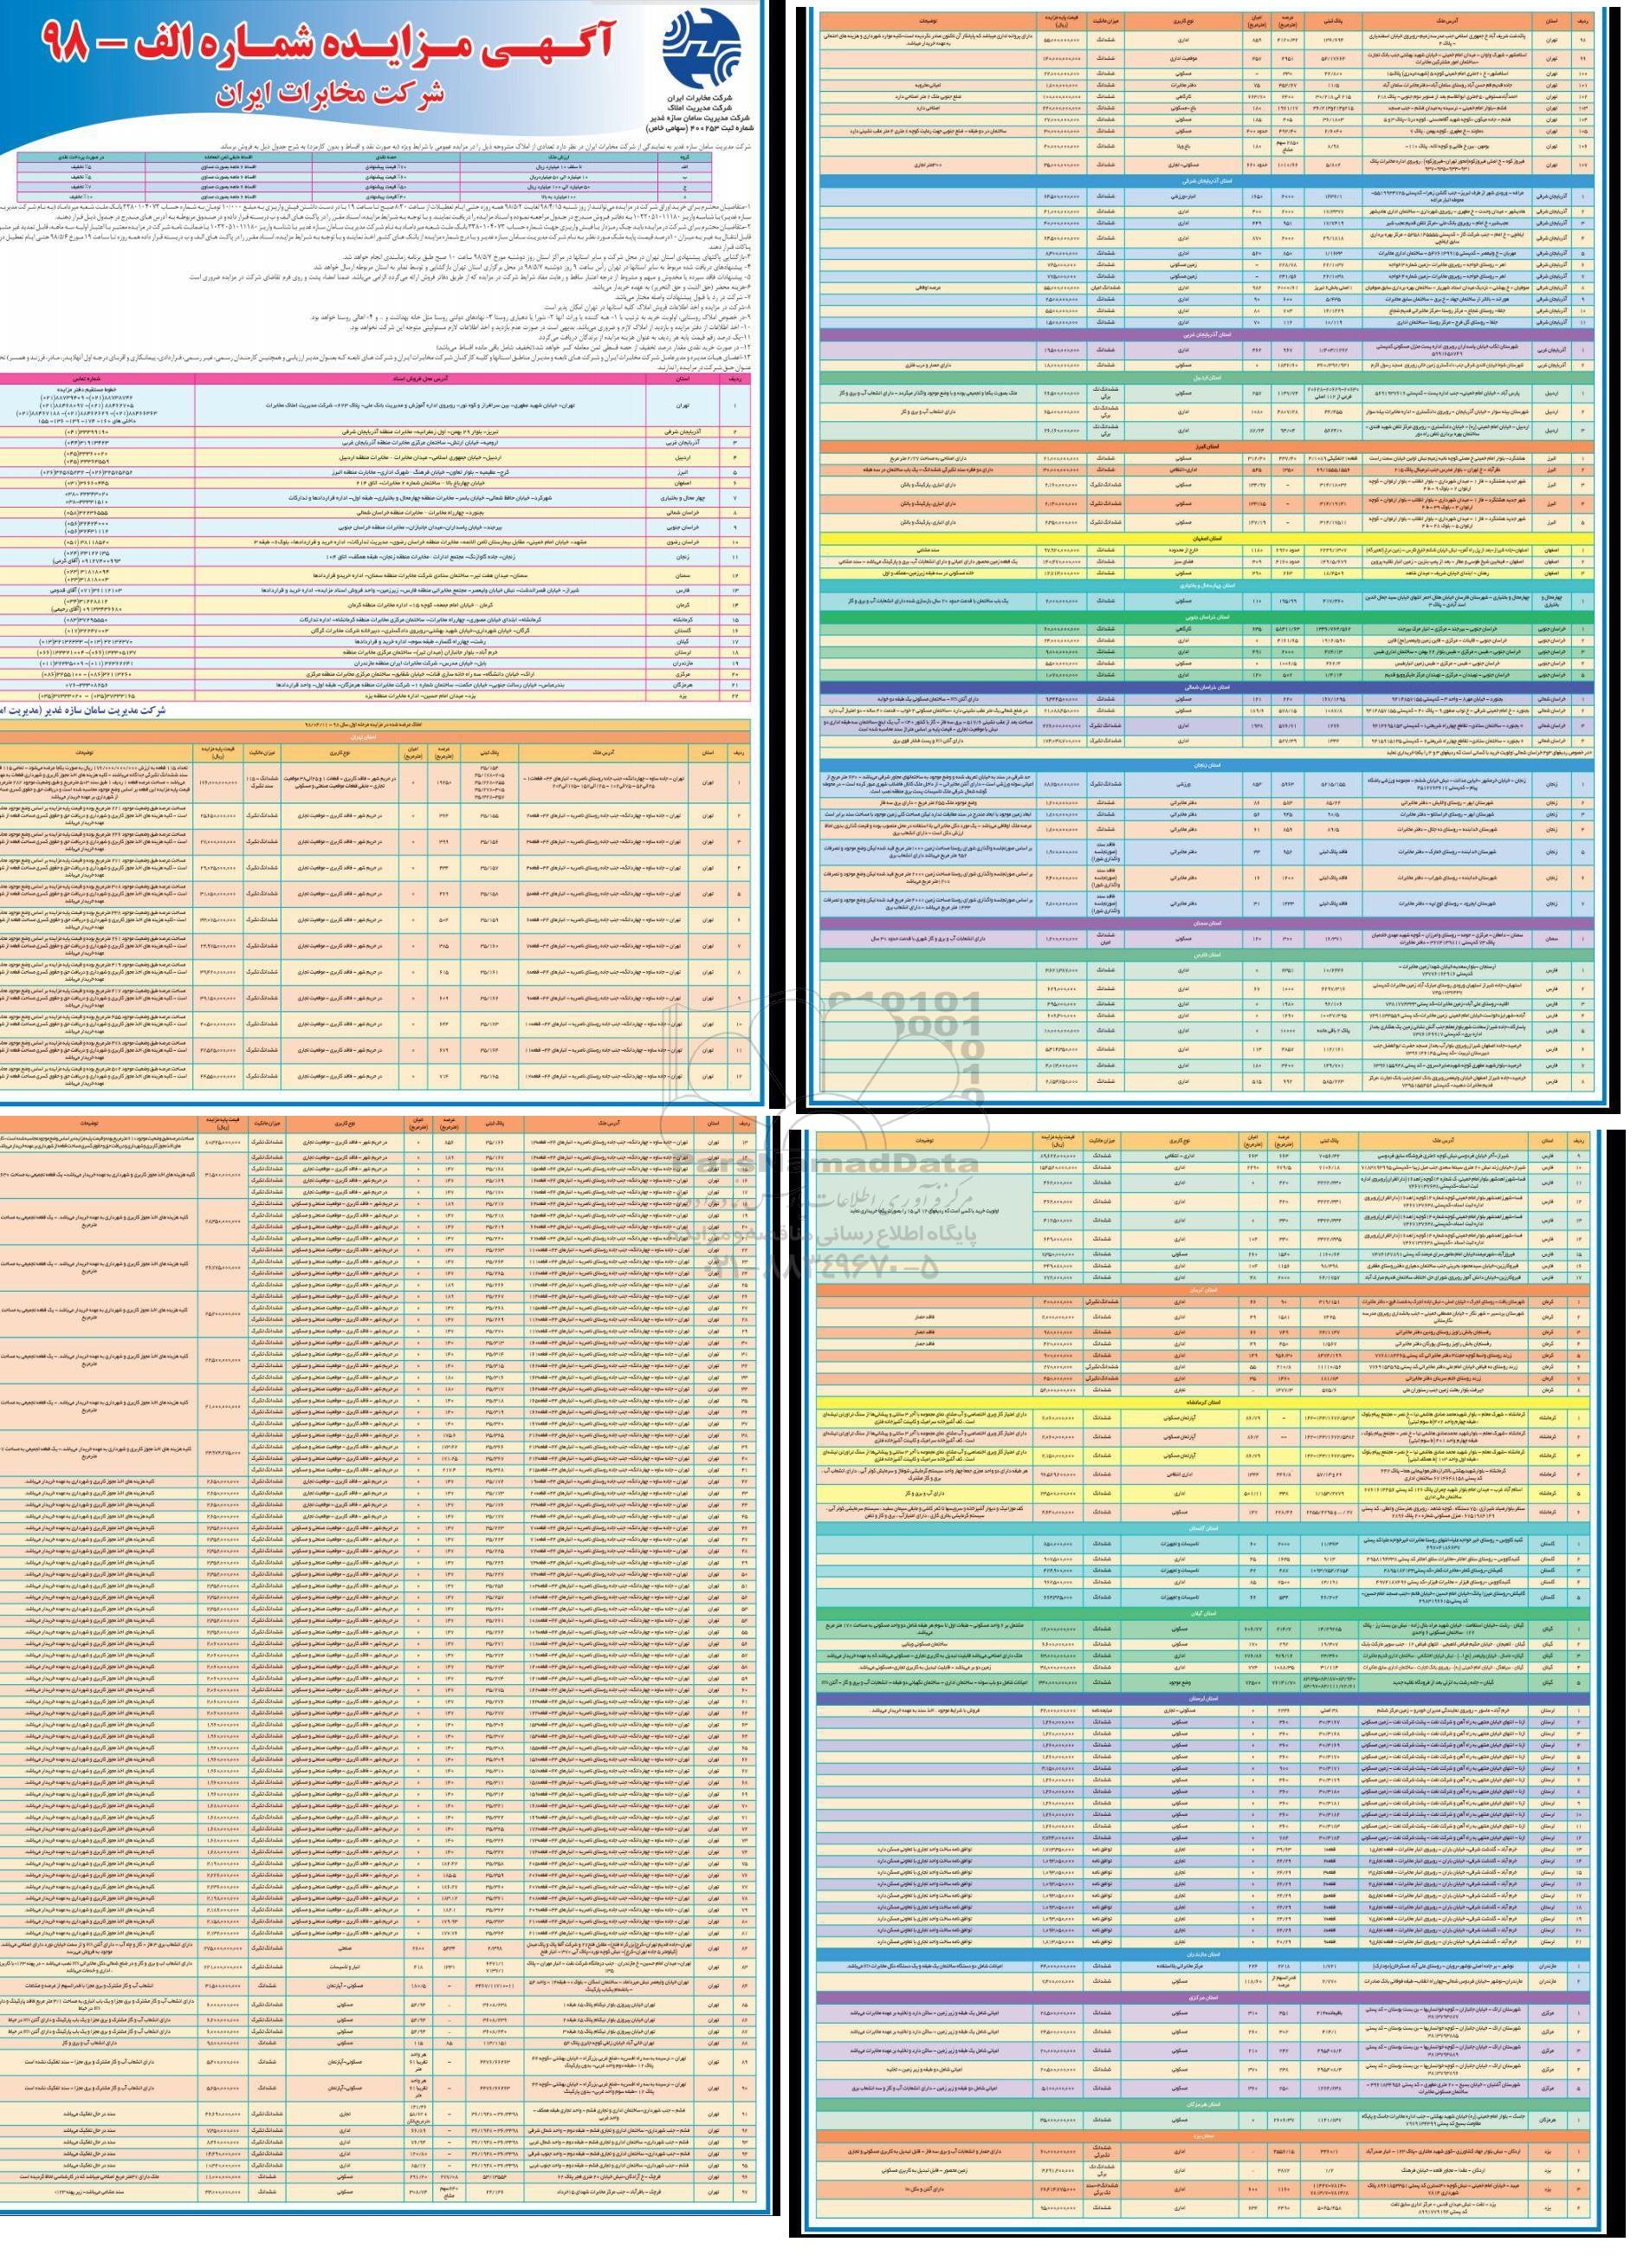Click the "استان خراسان شمالی" section band
This screenshot has height=2268, width=1650.
pos(1208,687)
